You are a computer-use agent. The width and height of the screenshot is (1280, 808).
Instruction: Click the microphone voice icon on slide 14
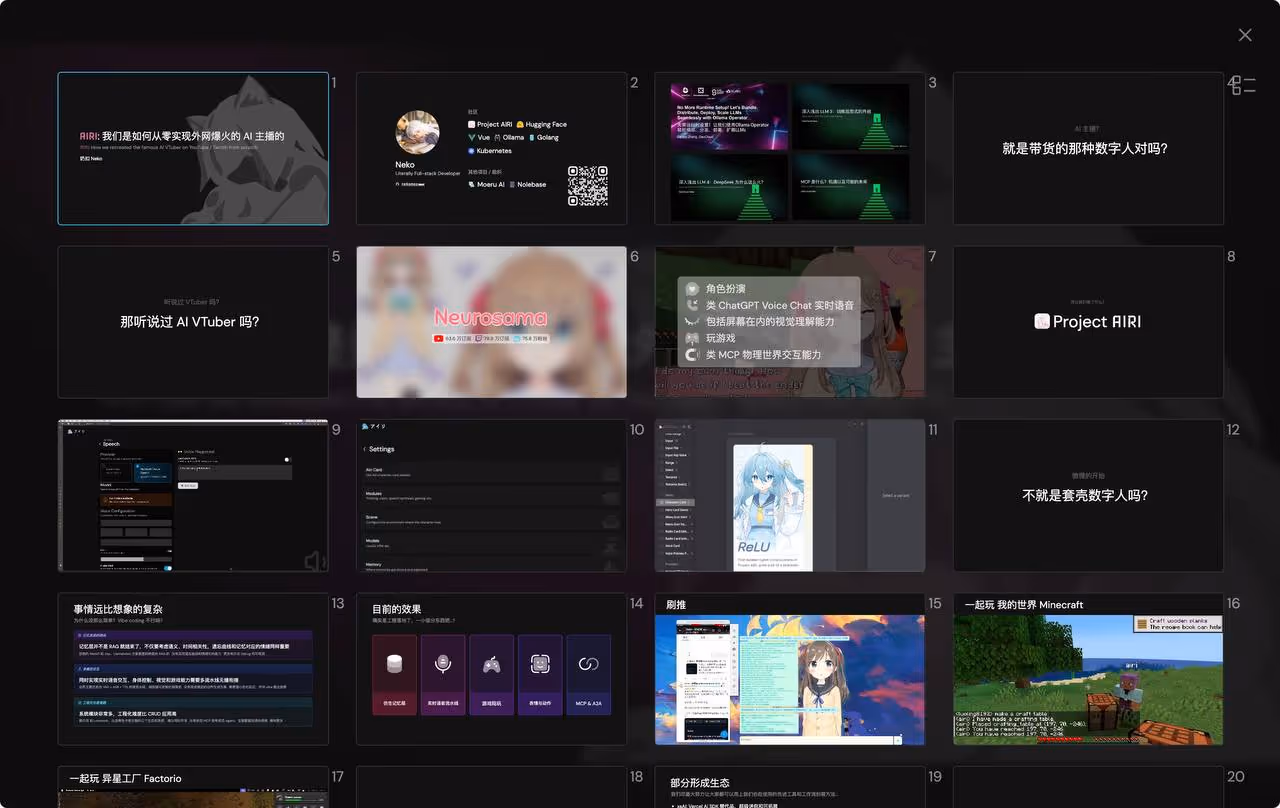pos(443,666)
